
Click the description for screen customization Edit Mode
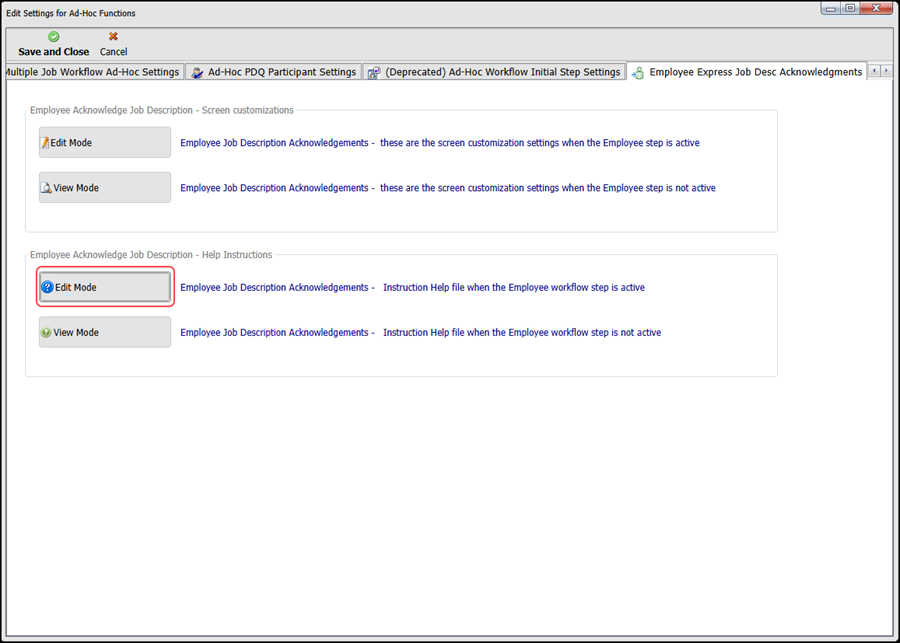(439, 143)
